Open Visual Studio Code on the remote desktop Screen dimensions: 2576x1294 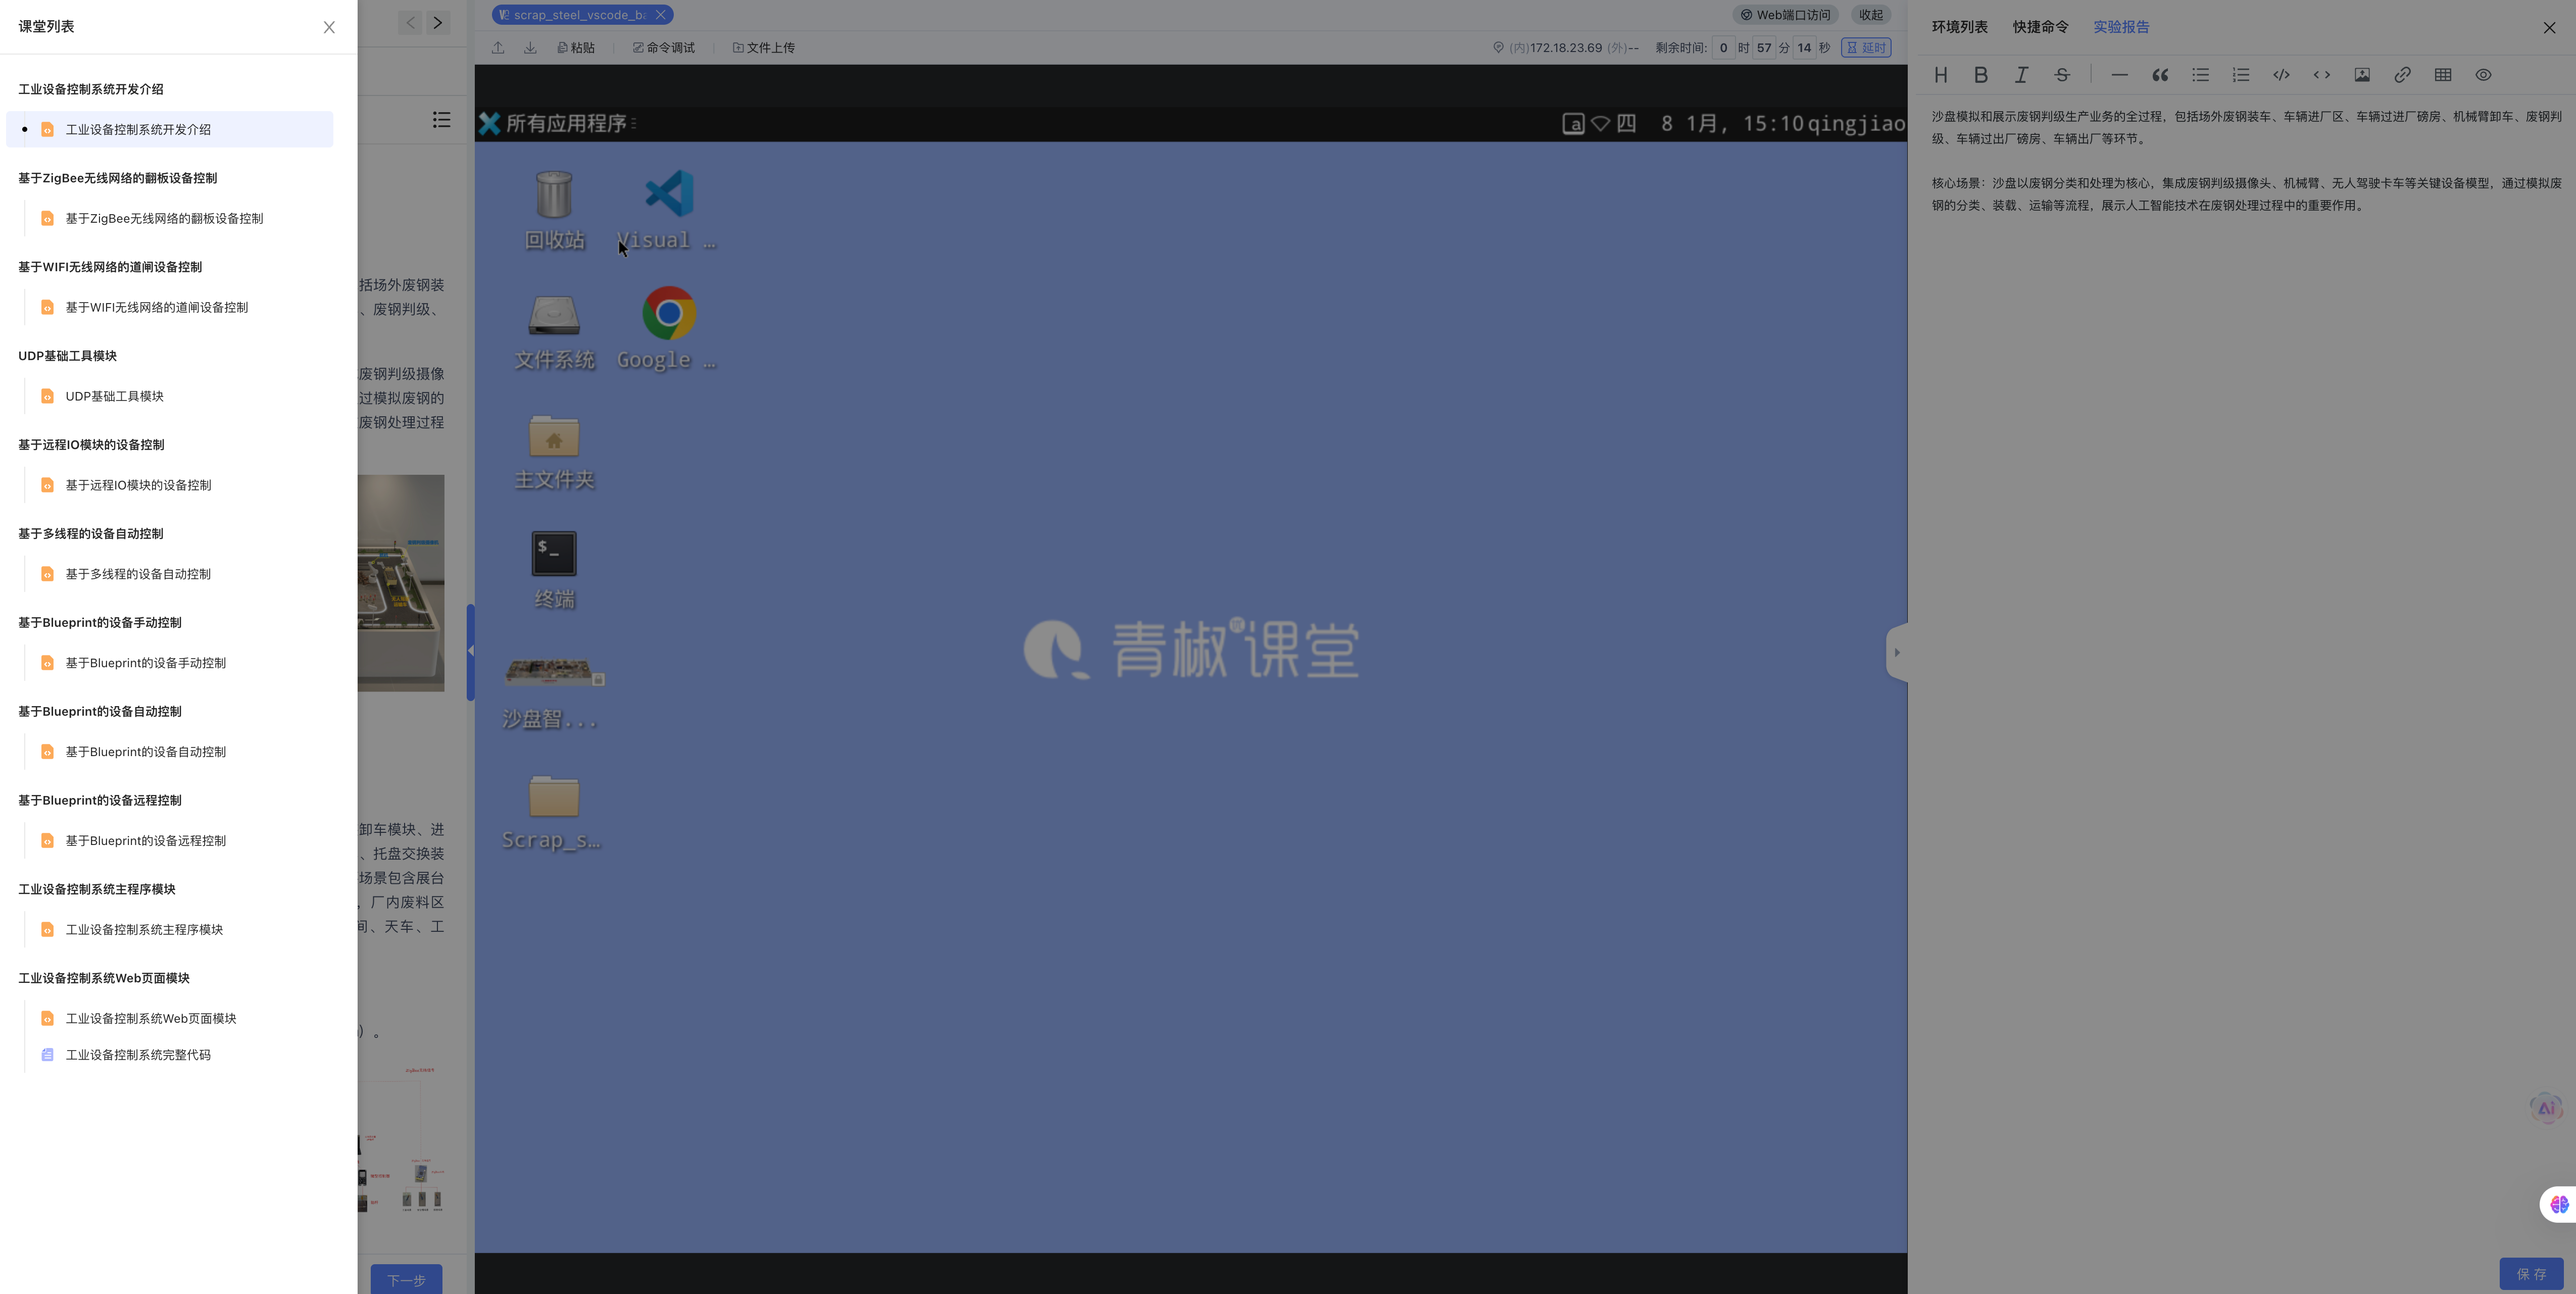(668, 195)
